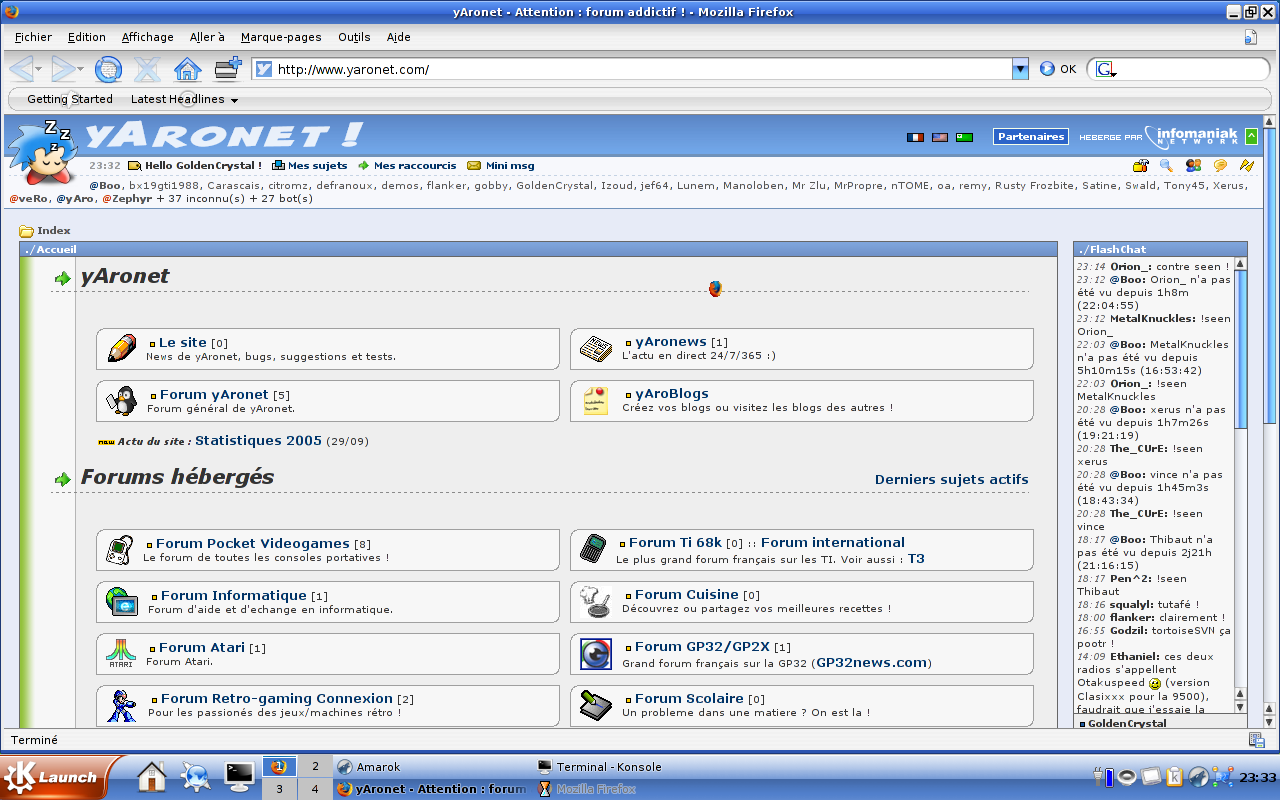Click the sticky note icon of yAroBlogs
The height and width of the screenshot is (800, 1280).
pyautogui.click(x=596, y=401)
